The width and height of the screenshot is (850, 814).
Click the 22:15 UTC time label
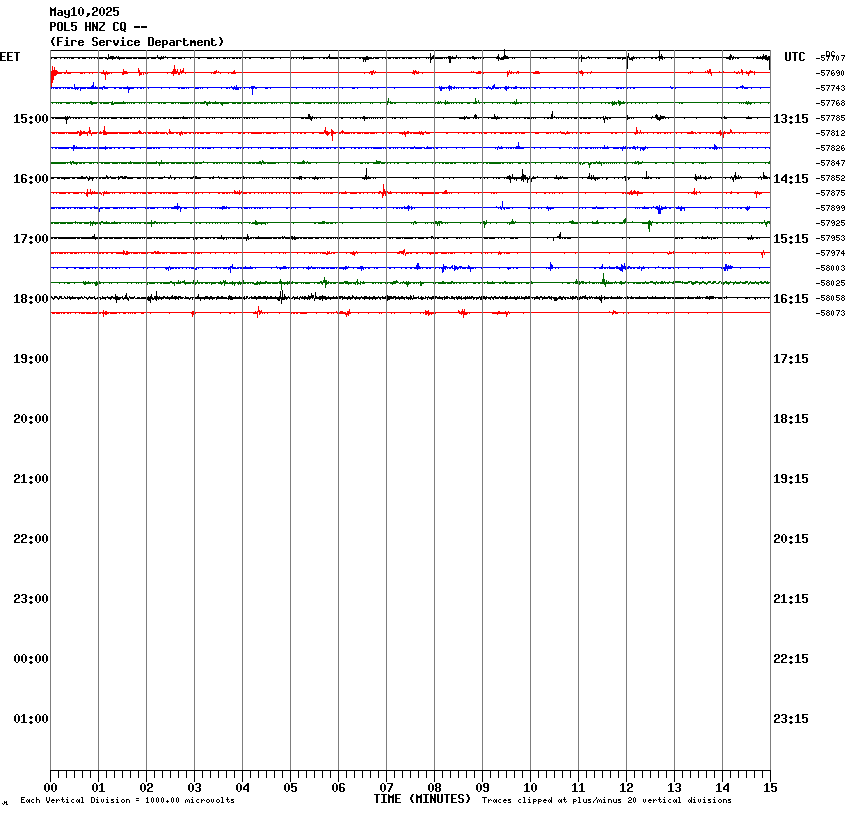coord(790,659)
